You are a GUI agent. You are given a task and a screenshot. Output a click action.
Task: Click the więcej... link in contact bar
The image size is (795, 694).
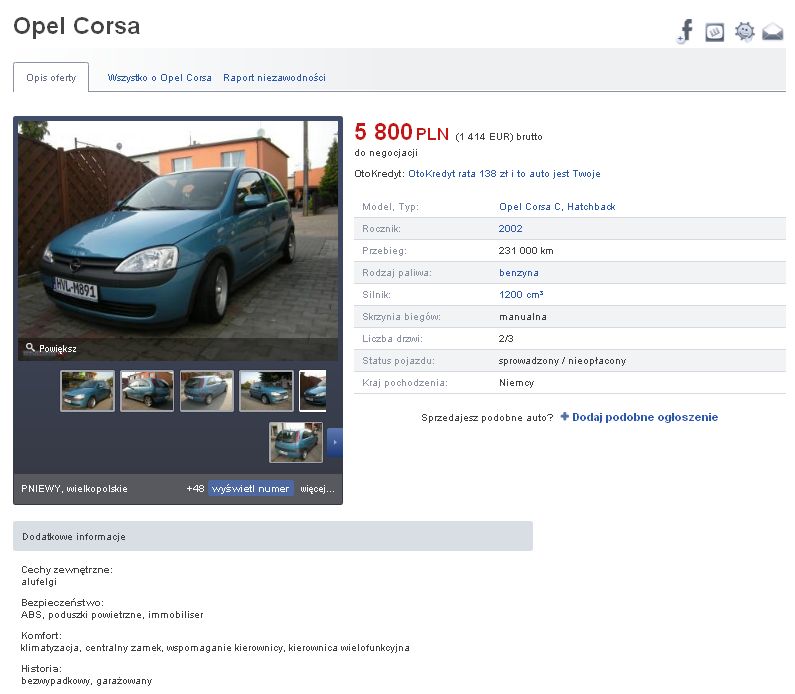pyautogui.click(x=317, y=489)
